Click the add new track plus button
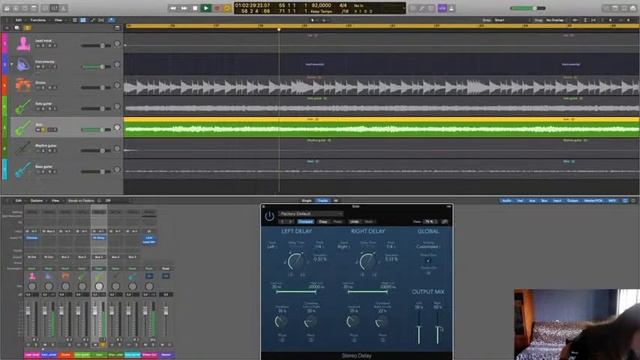The image size is (640, 360). click(7, 28)
